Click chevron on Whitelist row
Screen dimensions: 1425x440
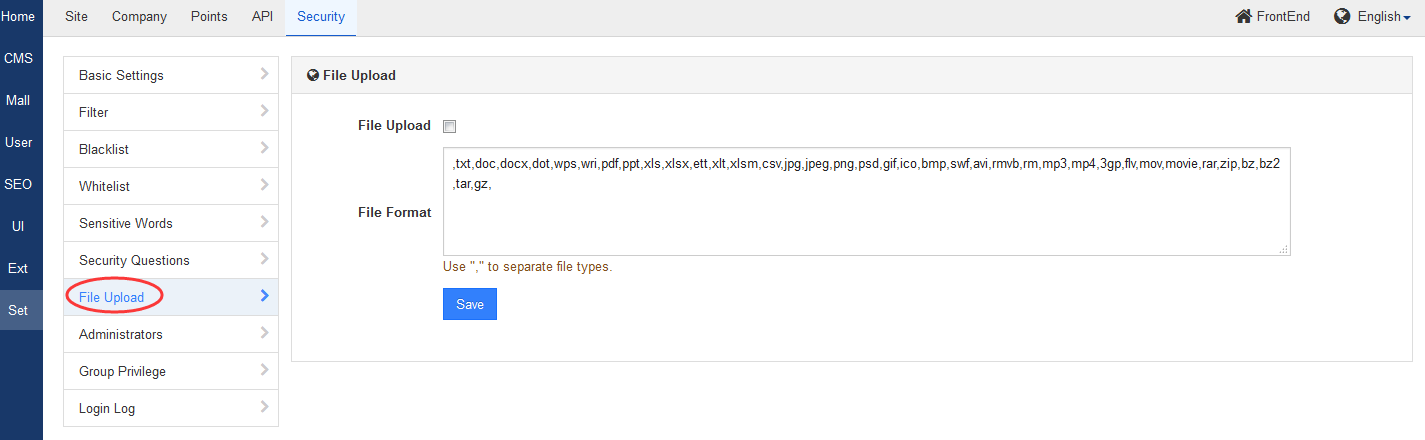coord(264,185)
